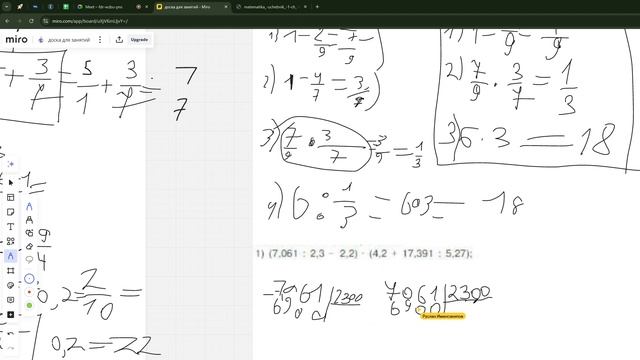Image resolution: width=640 pixels, height=360 pixels.
Task: Go back in browser history
Action: coord(7,21)
